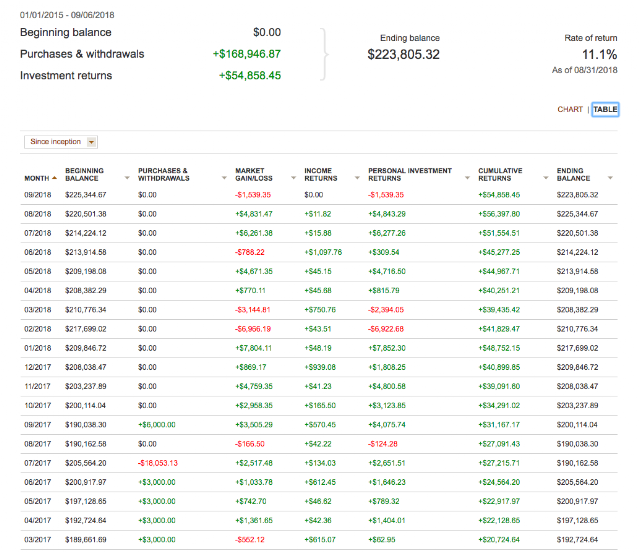This screenshot has width=640, height=553.
Task: Switch to the CHART view
Action: click(x=570, y=109)
